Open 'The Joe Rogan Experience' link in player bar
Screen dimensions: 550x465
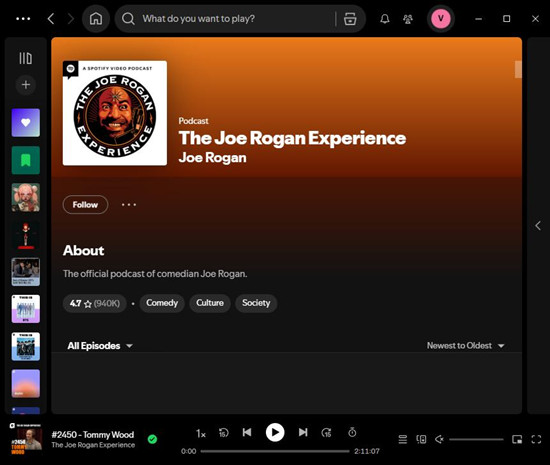click(93, 445)
